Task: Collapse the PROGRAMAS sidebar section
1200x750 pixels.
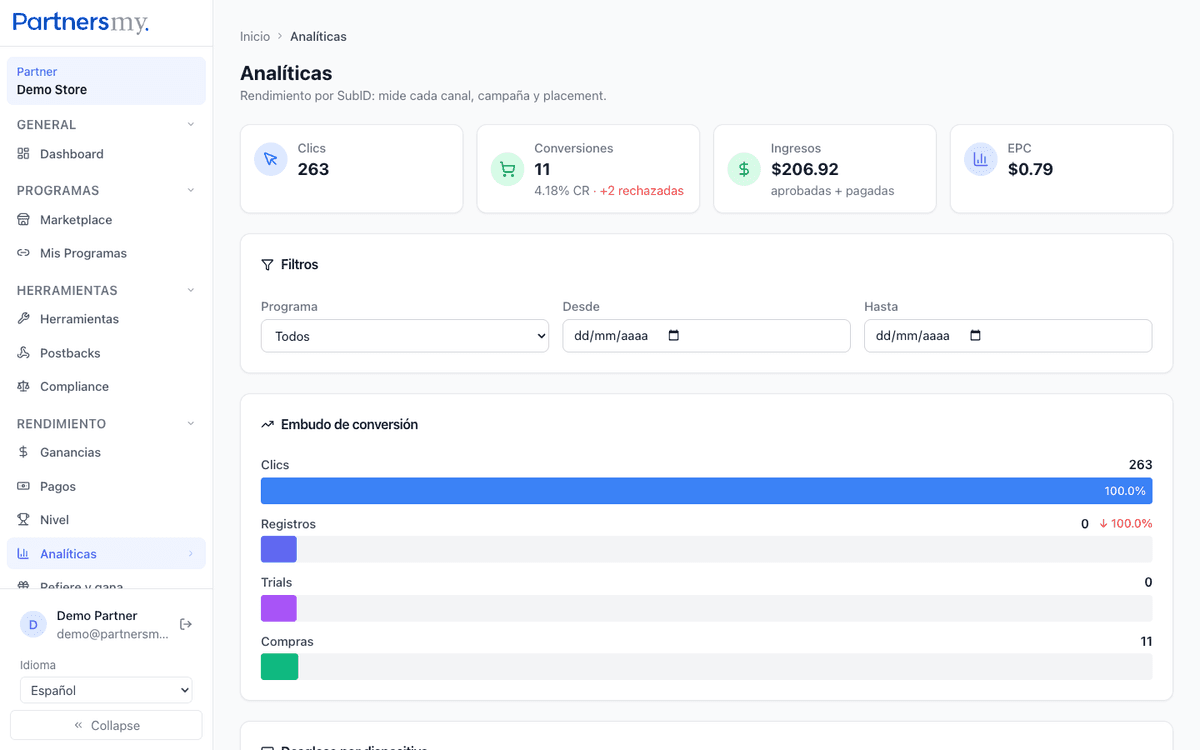Action: click(191, 190)
